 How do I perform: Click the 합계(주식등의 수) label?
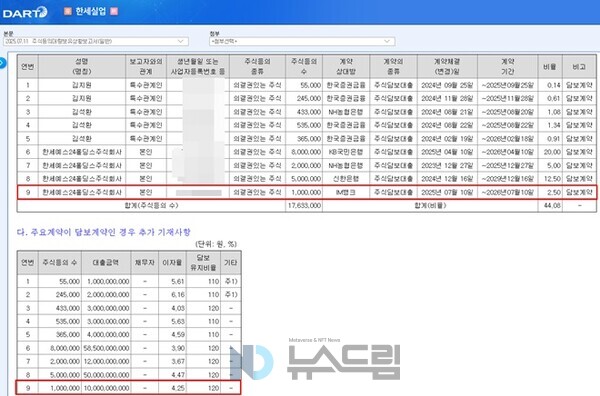coord(151,205)
